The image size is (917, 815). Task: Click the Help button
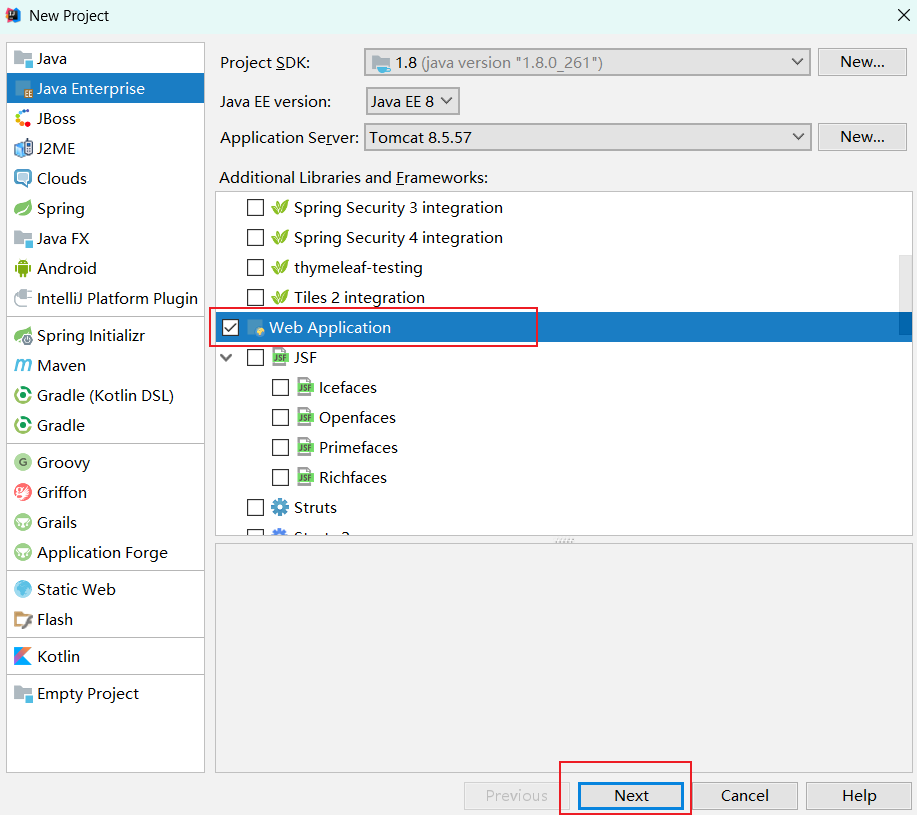(859, 796)
